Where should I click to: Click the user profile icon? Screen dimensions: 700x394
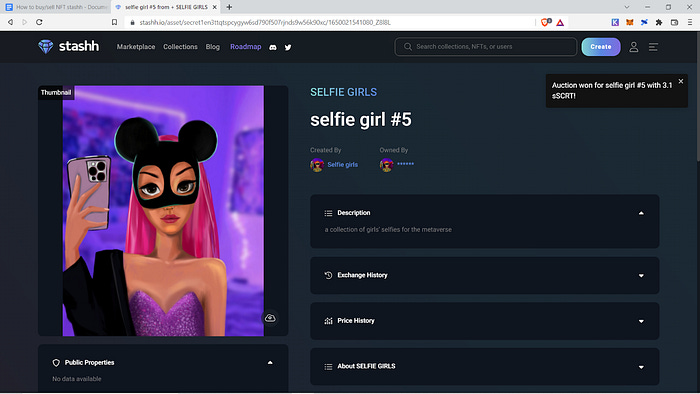(633, 47)
